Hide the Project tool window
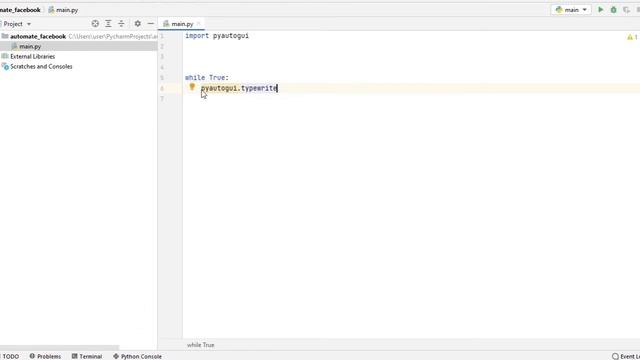Image resolution: width=640 pixels, height=360 pixels. click(x=151, y=24)
